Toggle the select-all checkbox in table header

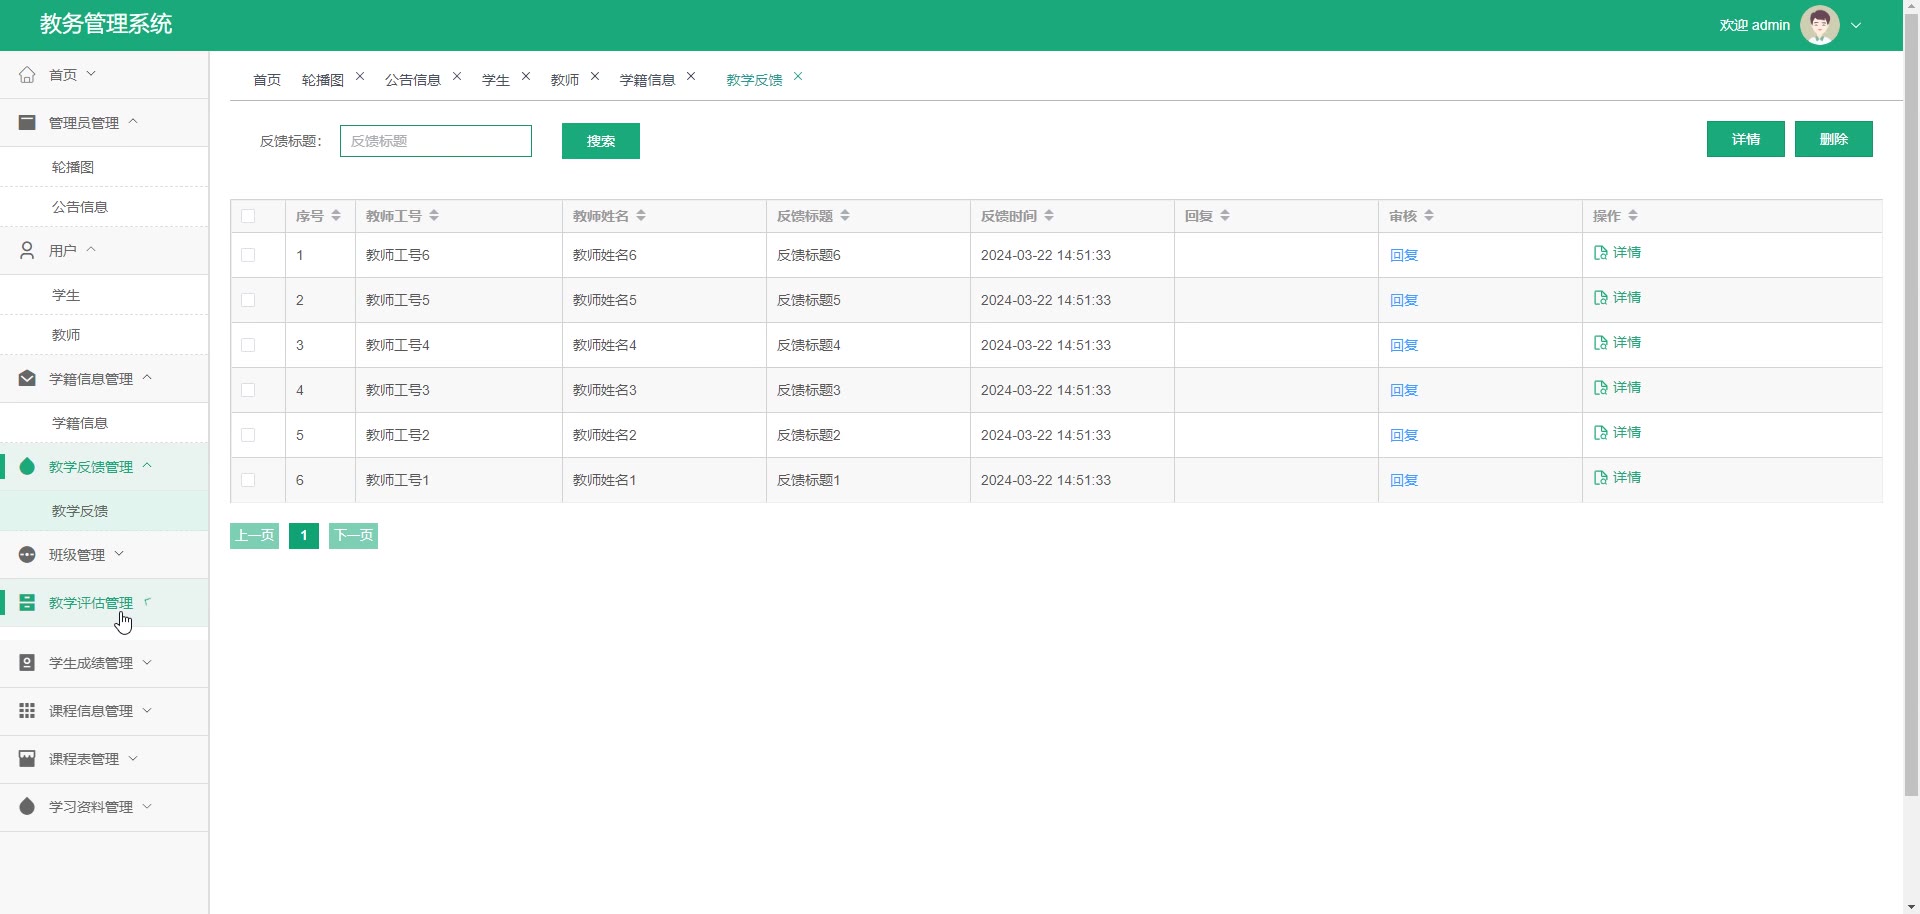[x=248, y=216]
